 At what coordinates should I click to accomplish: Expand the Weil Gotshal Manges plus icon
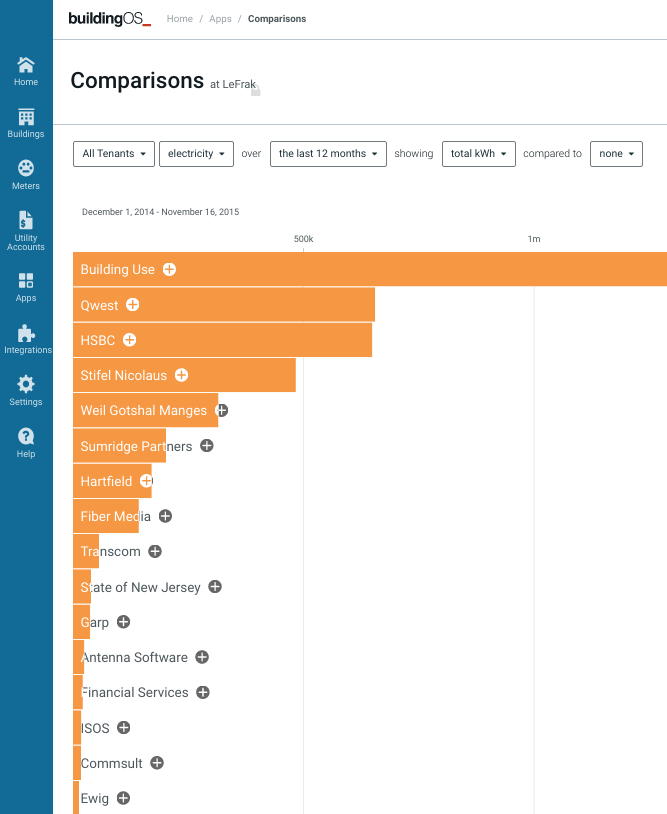pos(222,411)
